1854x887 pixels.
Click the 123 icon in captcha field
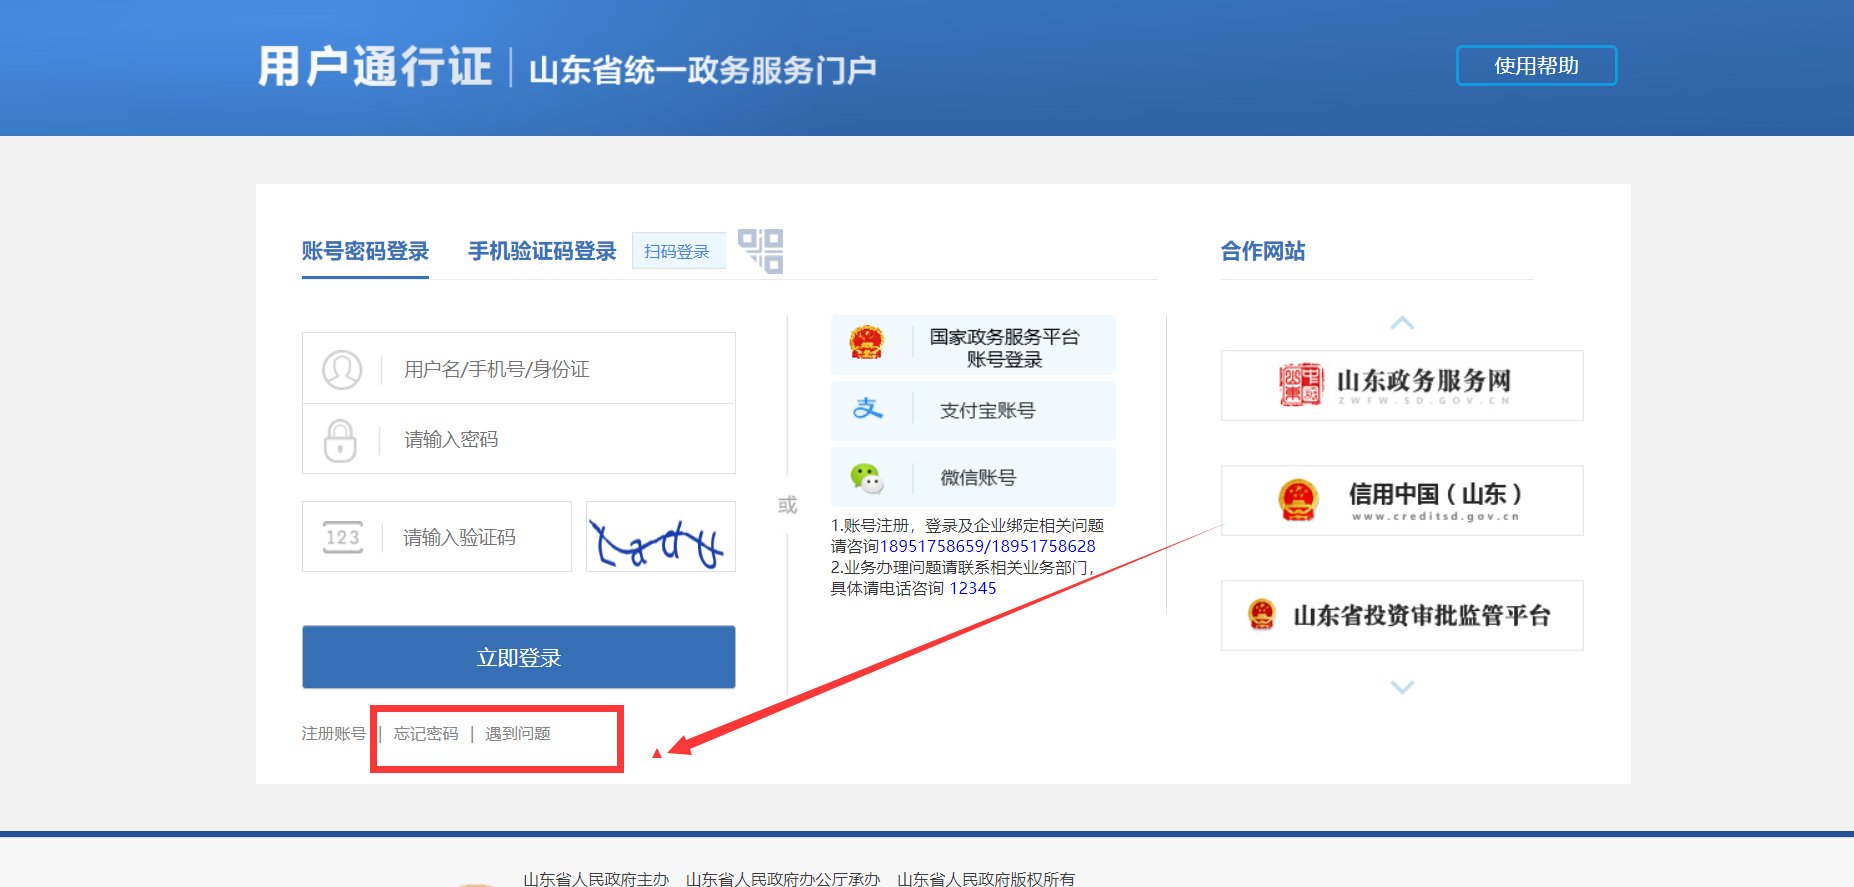(343, 537)
